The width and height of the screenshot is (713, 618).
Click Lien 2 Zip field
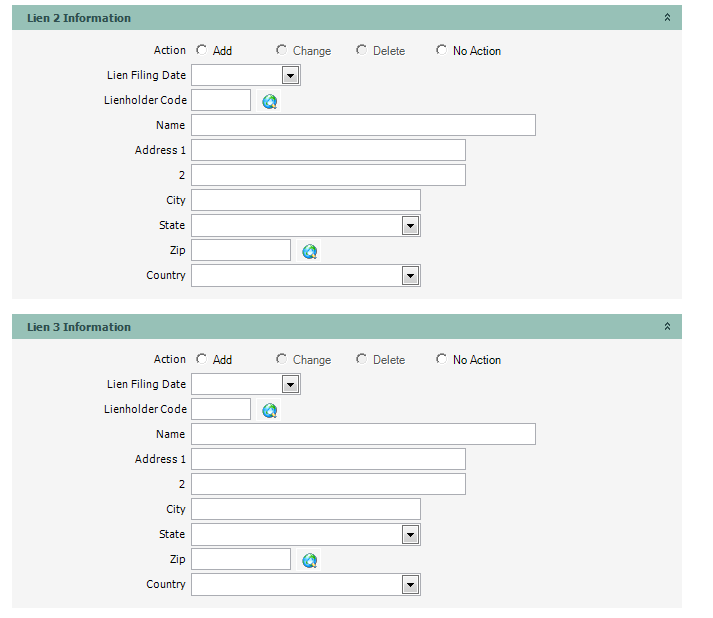241,250
